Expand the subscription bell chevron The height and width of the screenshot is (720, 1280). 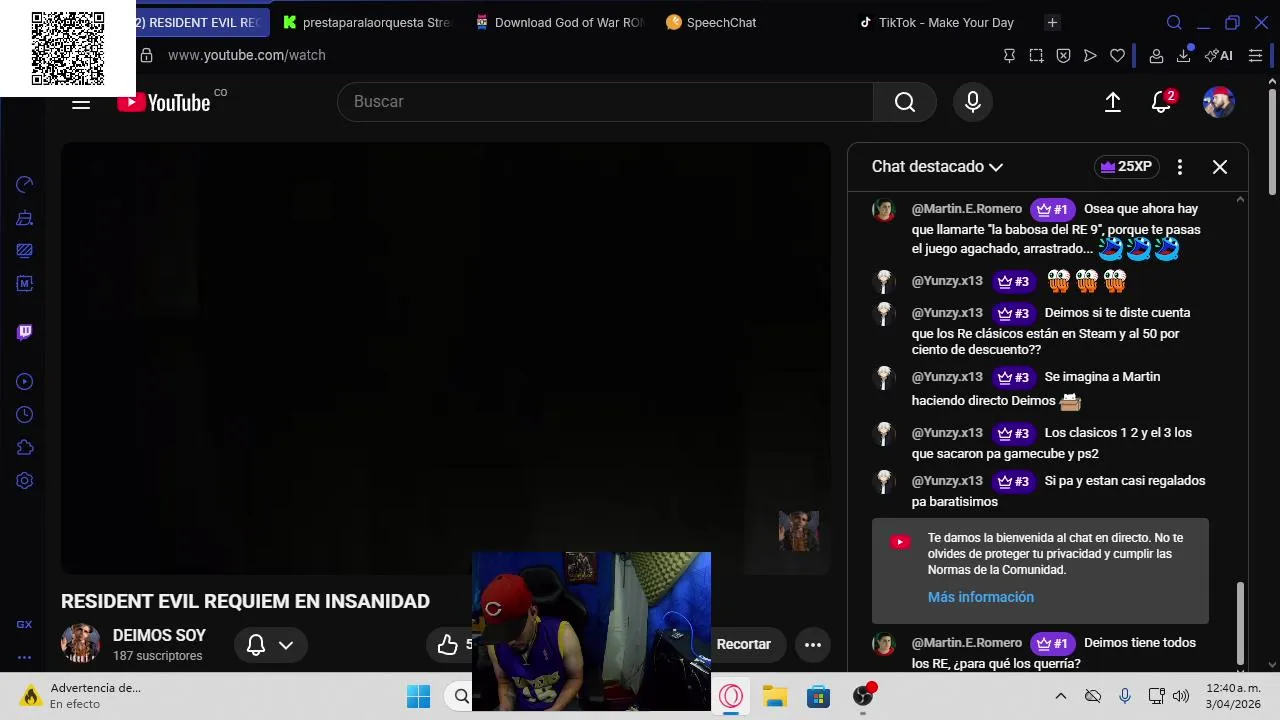286,645
